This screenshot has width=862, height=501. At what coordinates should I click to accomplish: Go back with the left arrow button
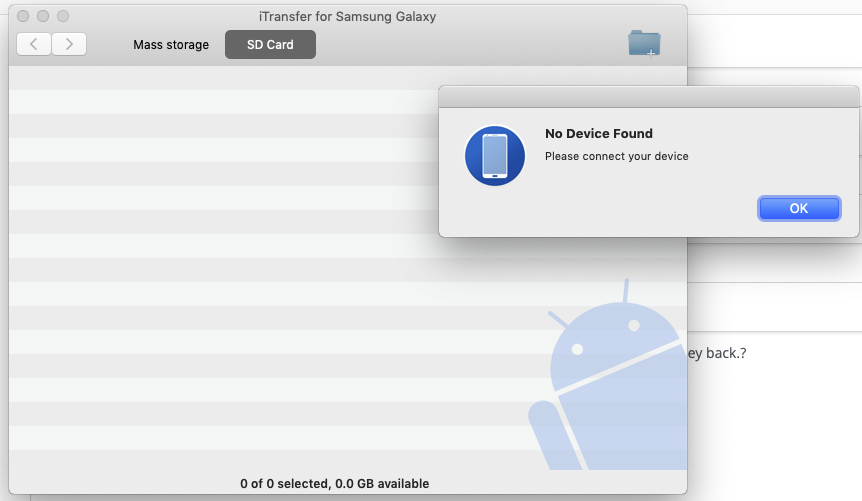34,44
